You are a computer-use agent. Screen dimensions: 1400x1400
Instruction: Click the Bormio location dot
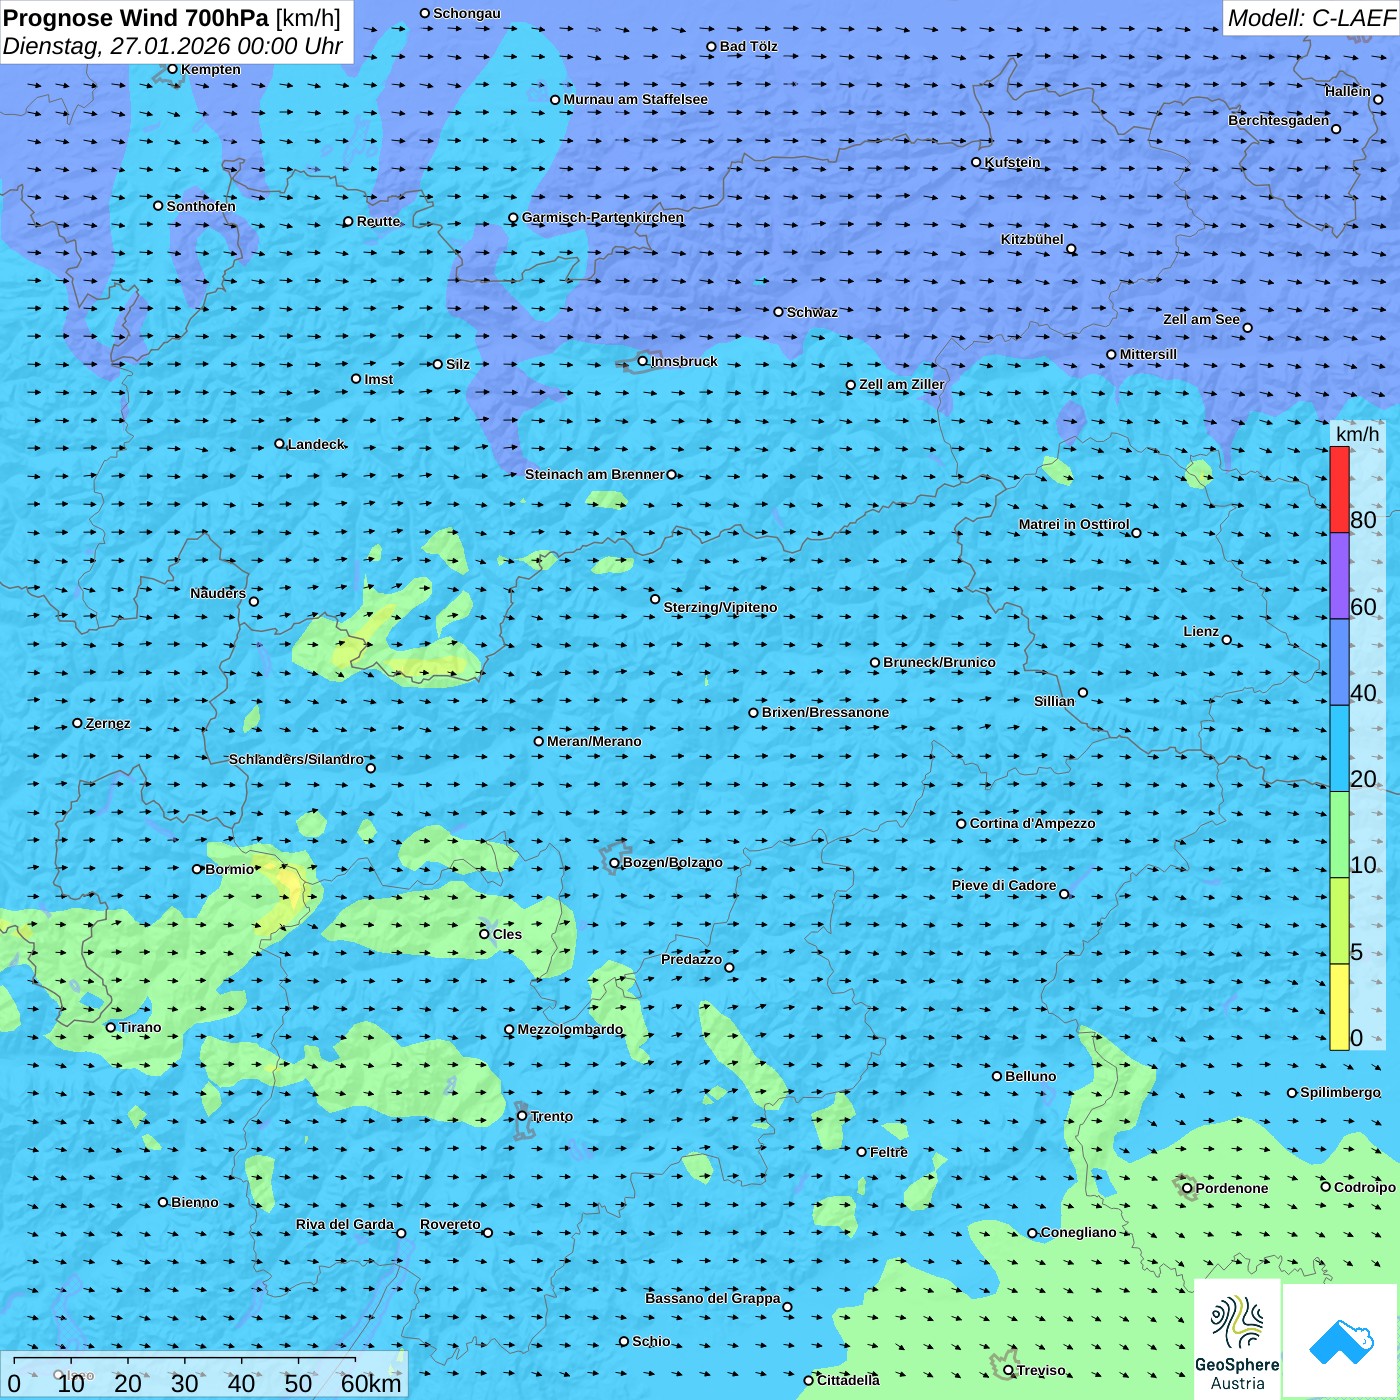[197, 869]
